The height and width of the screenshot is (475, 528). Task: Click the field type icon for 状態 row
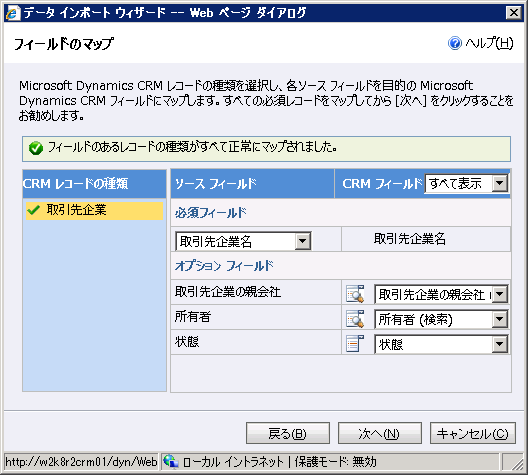[x=355, y=344]
